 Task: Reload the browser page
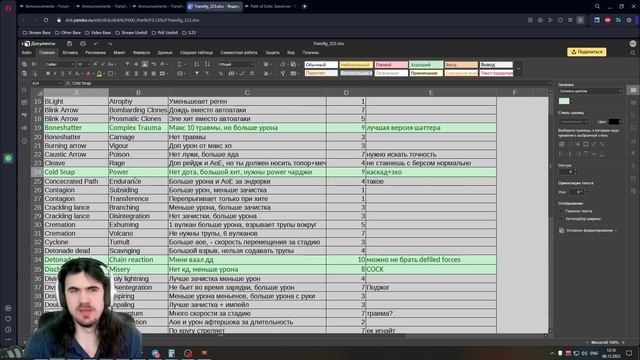[x=46, y=20]
